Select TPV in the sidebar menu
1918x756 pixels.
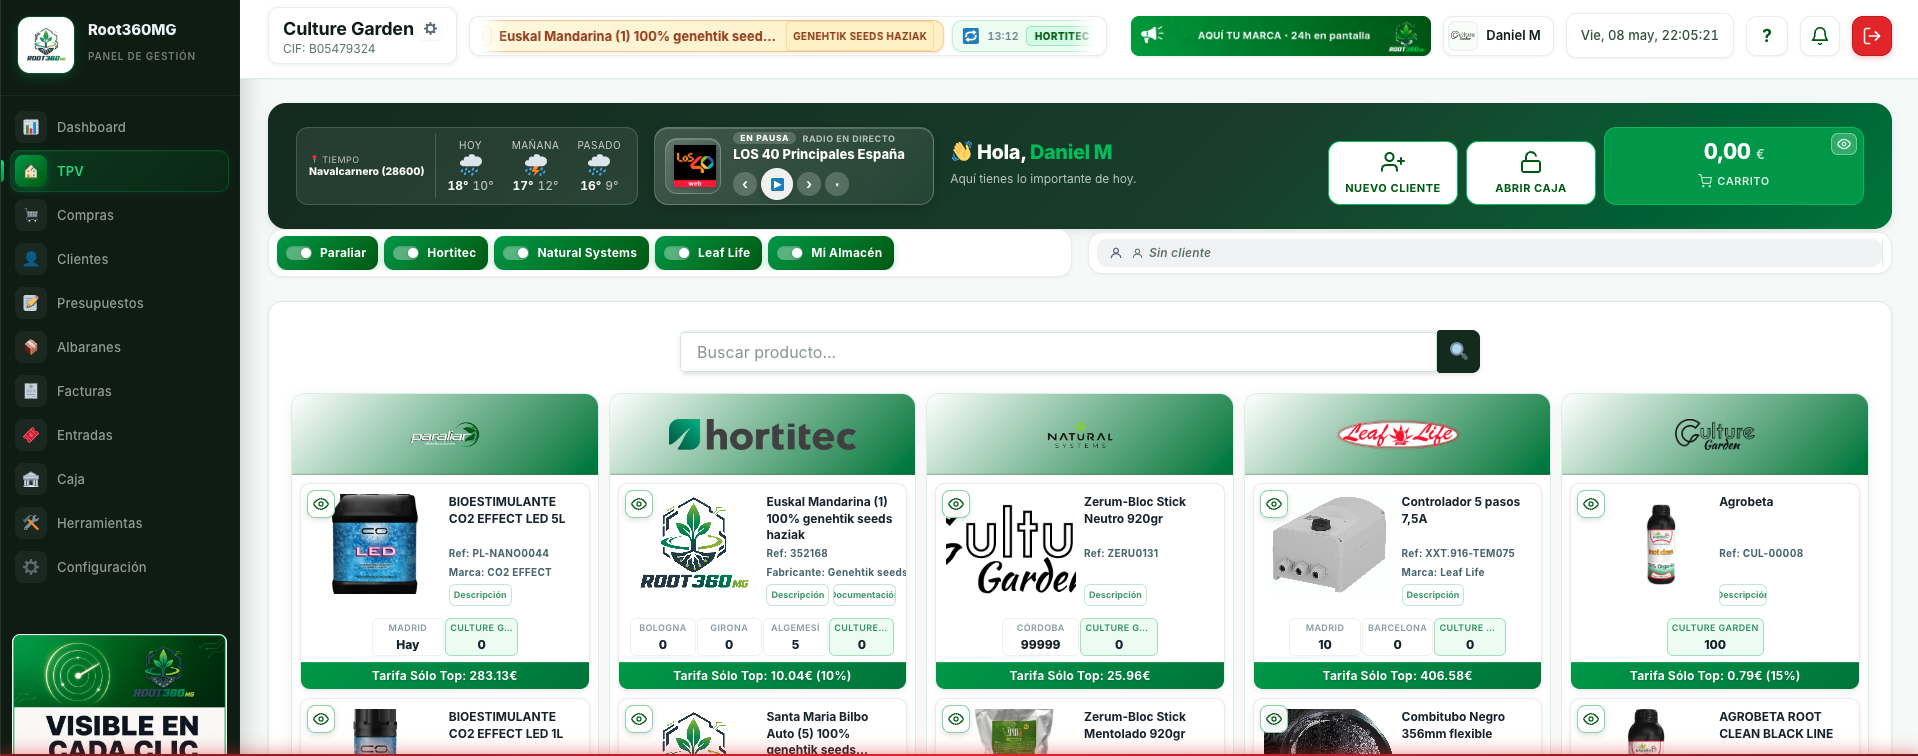click(x=120, y=171)
